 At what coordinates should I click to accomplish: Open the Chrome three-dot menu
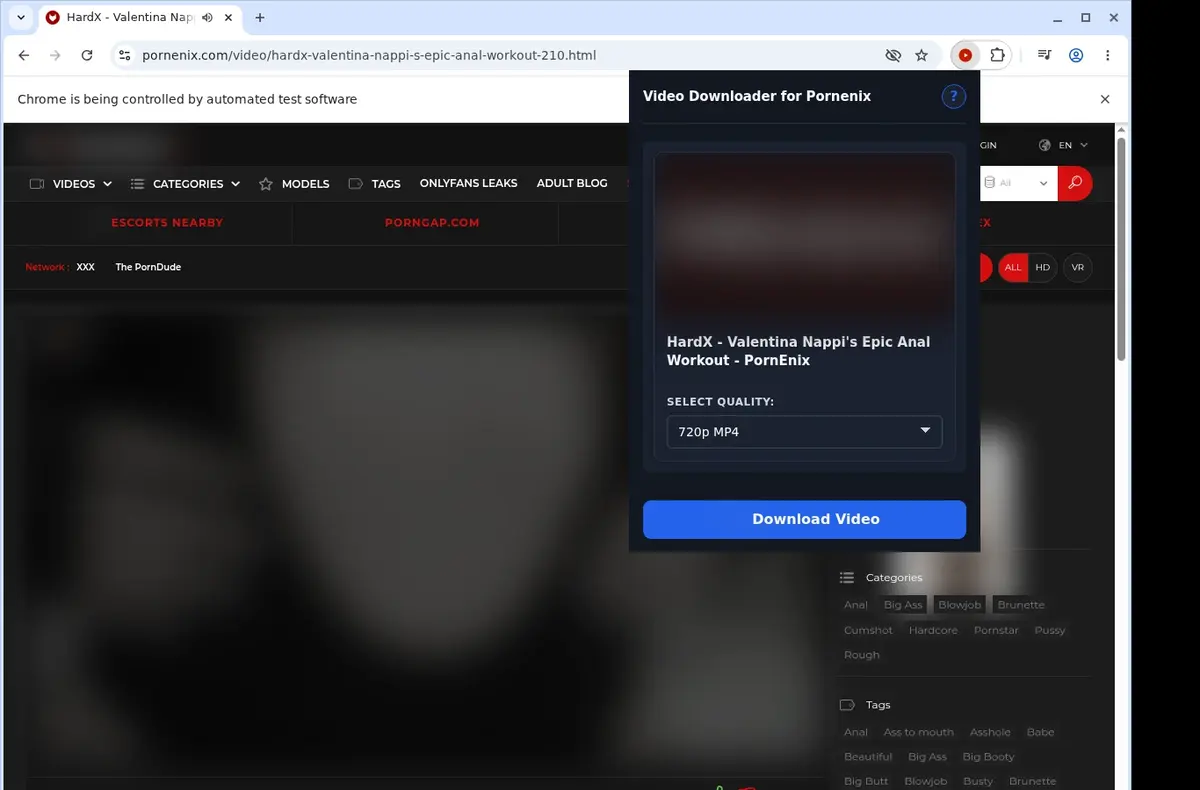coord(1107,56)
